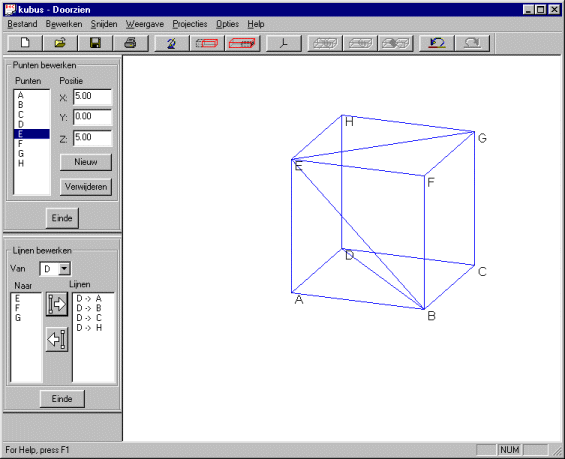Image resolution: width=565 pixels, height=459 pixels.
Task: Remove line using left-arrow button
Action: pos(57,339)
